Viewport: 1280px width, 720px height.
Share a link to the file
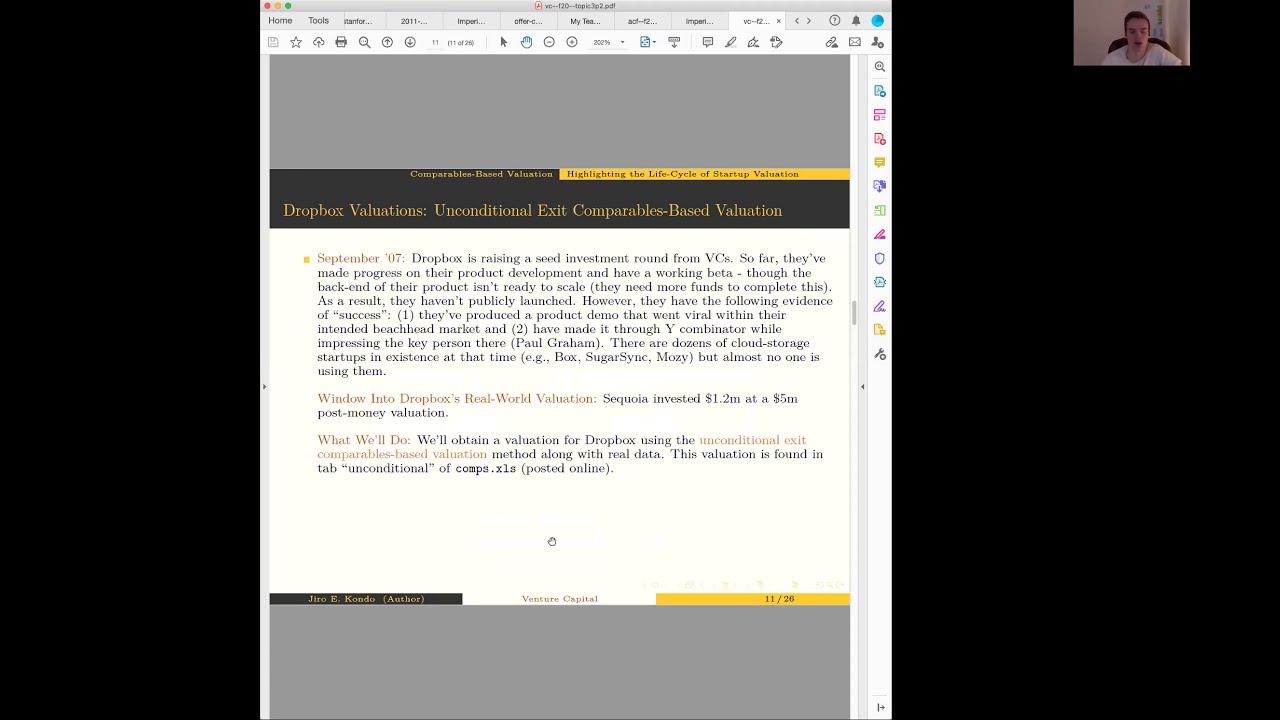coord(831,42)
